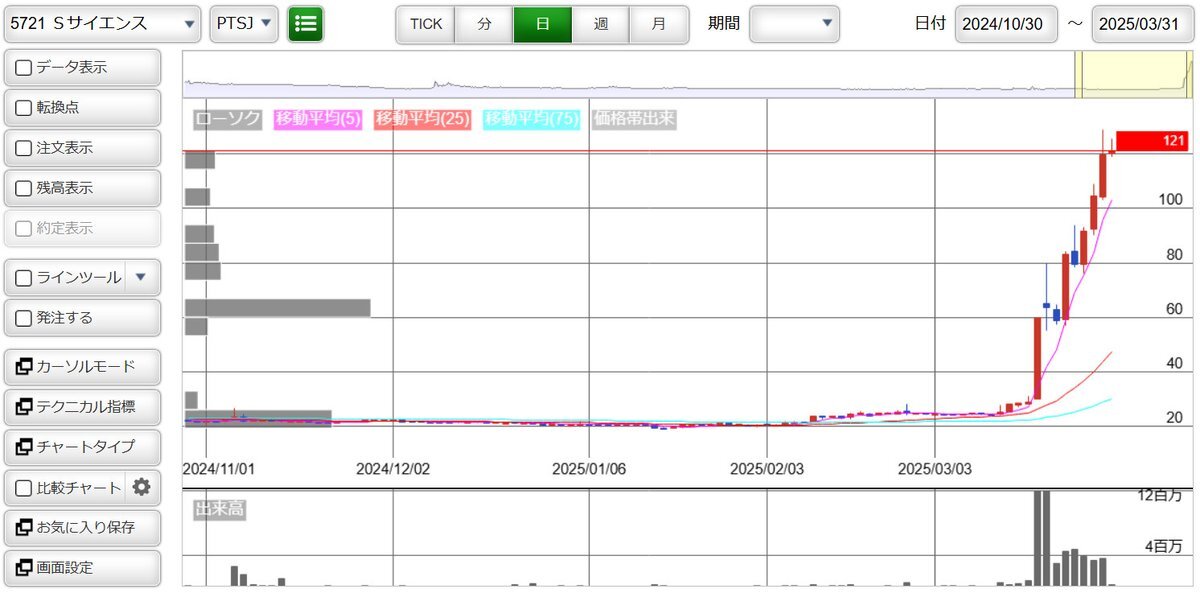The image size is (1200, 593).
Task: Click お気に入り保存 button
Action: point(82,527)
